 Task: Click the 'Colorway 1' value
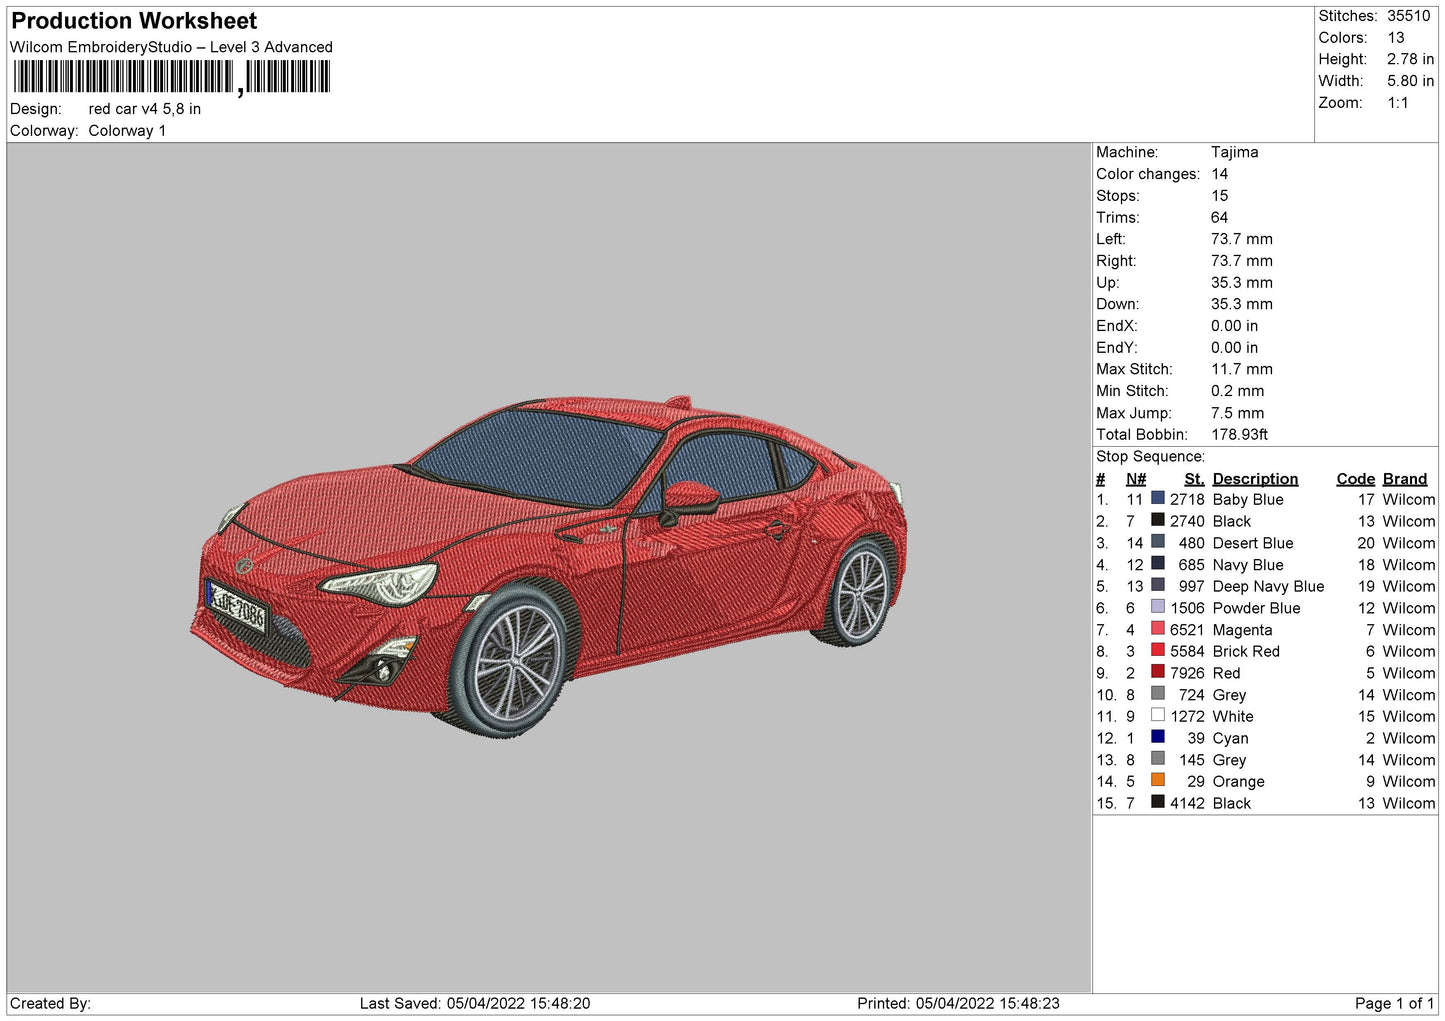click(127, 131)
